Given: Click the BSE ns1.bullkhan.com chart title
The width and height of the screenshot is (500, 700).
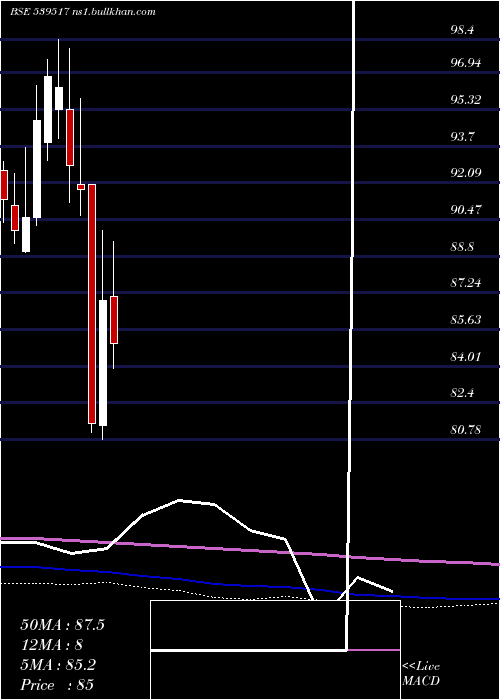Looking at the screenshot, I should tap(83, 12).
